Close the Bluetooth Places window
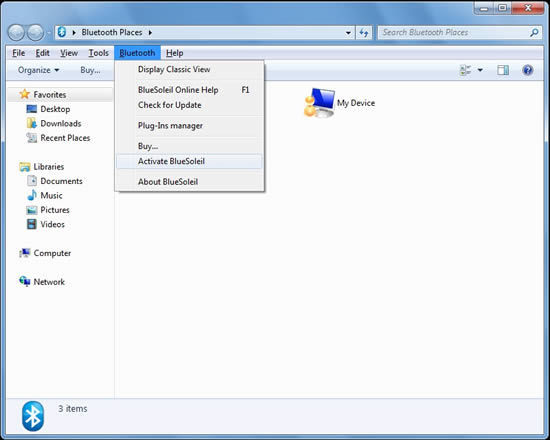The width and height of the screenshot is (550, 440). (528, 8)
